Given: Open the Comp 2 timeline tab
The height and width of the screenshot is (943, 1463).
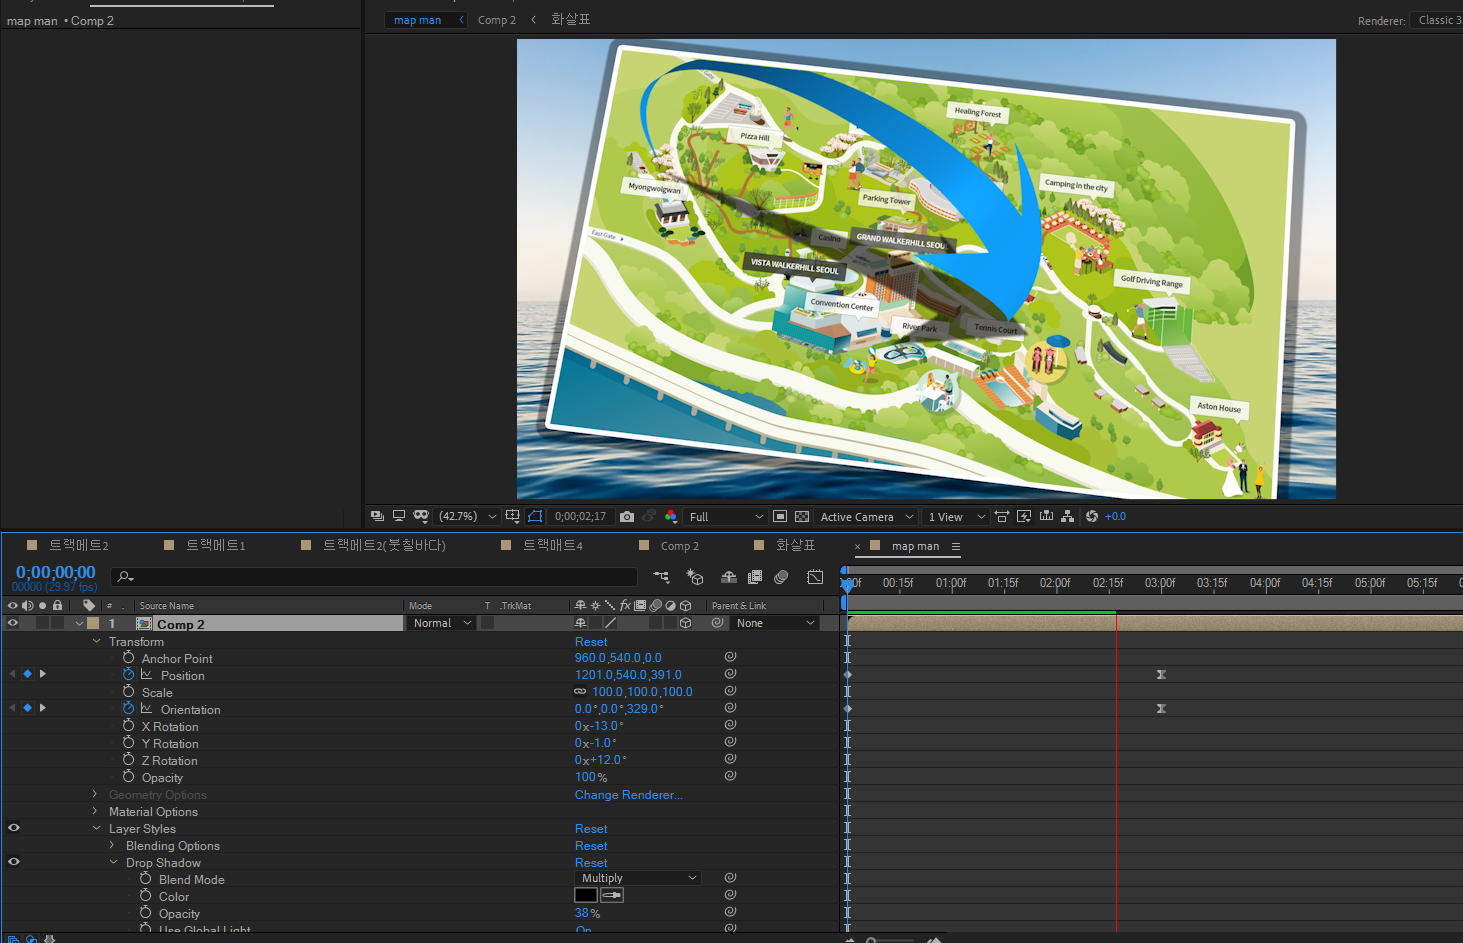Looking at the screenshot, I should pyautogui.click(x=679, y=546).
